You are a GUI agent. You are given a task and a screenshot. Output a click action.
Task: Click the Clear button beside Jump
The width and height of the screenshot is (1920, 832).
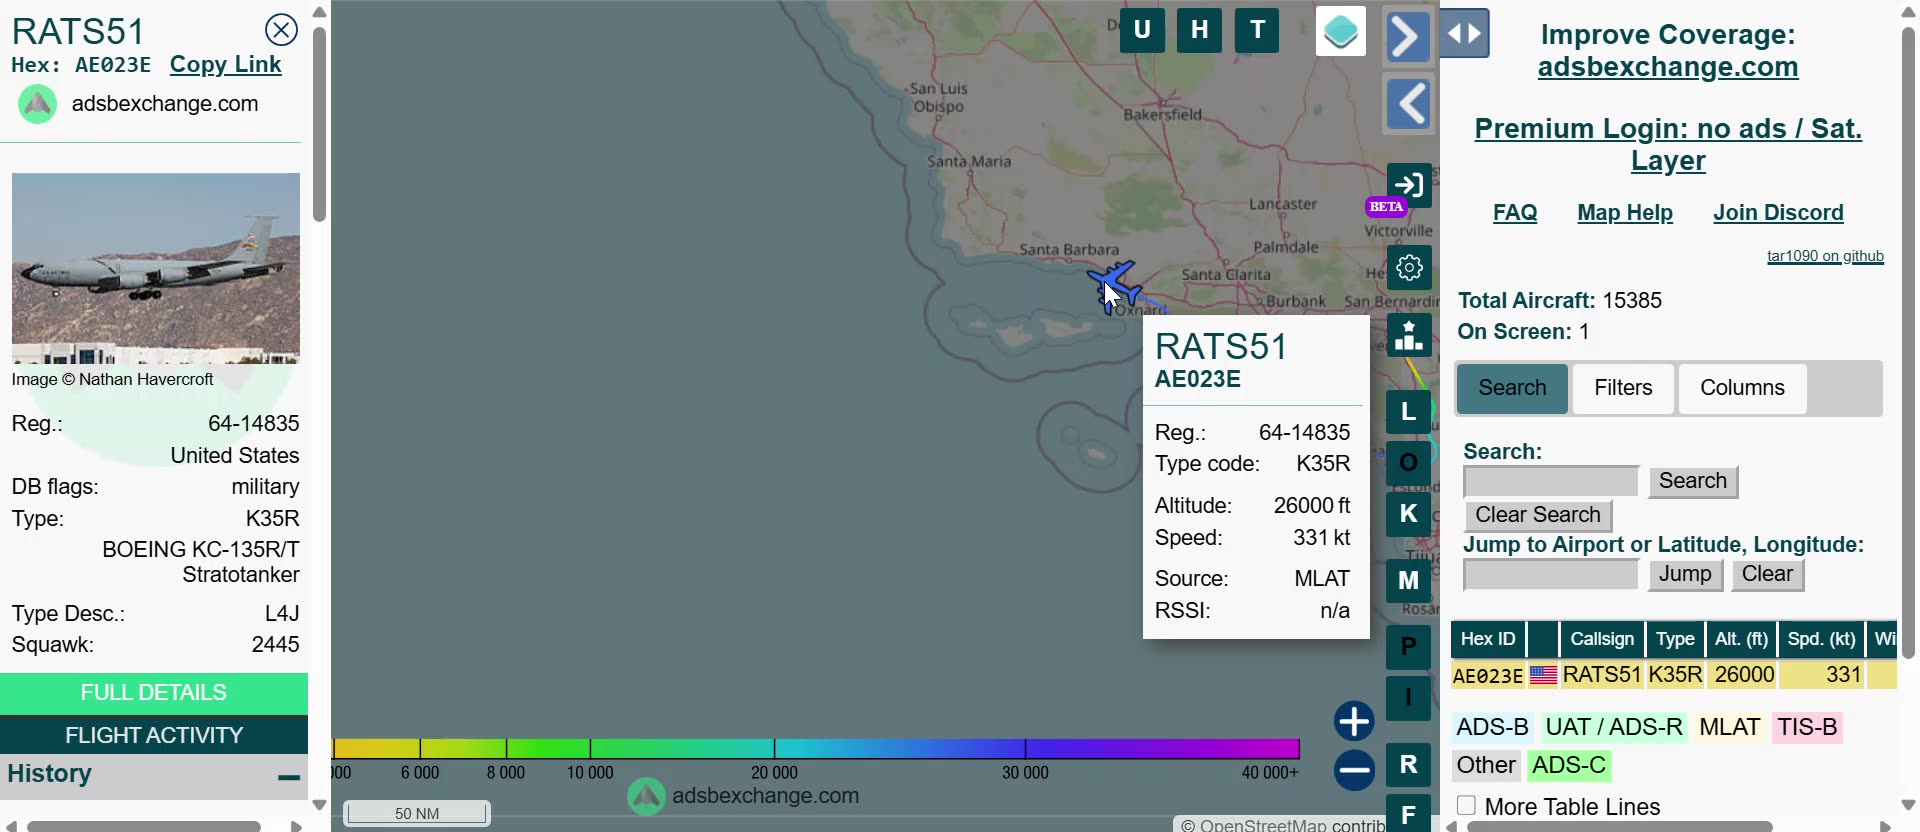1767,574
